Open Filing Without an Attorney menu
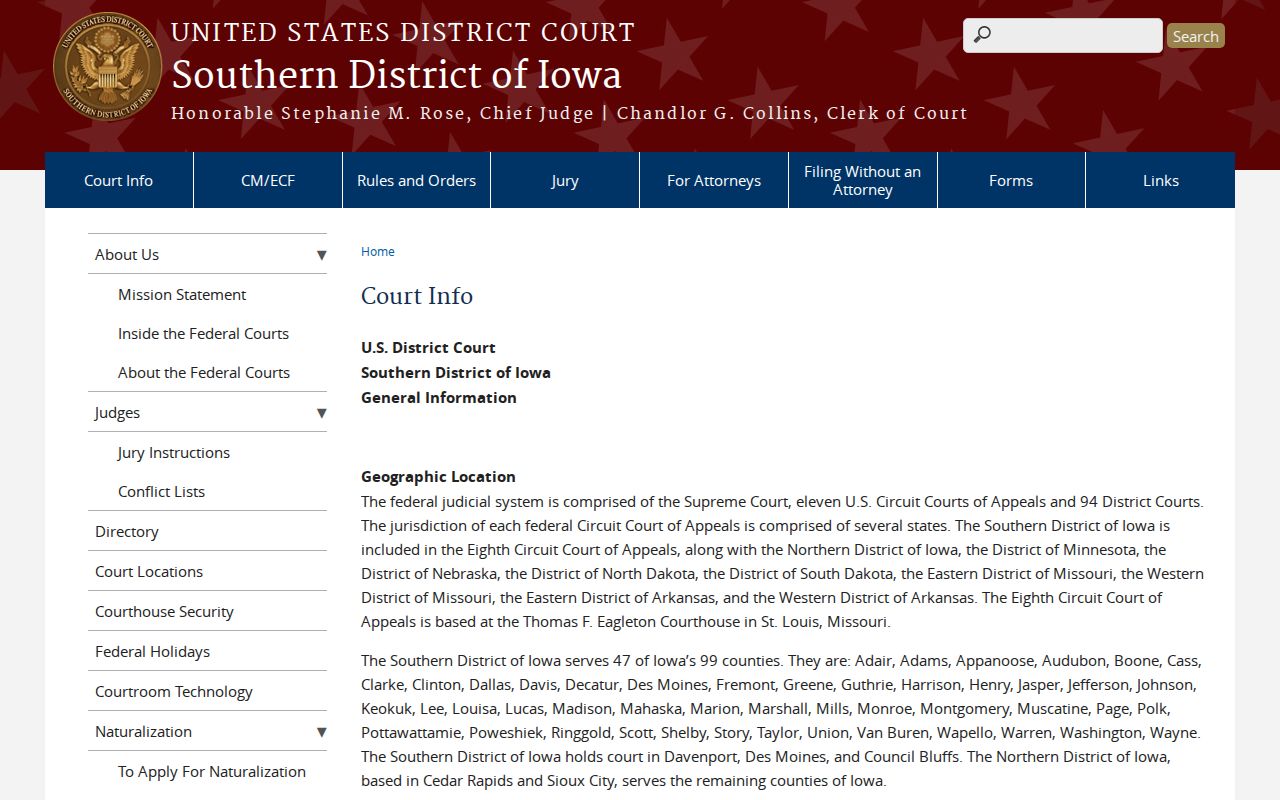Image resolution: width=1280 pixels, height=800 pixels. 863,180
